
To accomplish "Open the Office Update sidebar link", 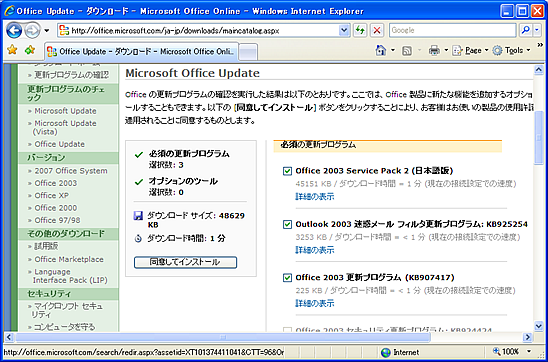I will pyautogui.click(x=59, y=144).
